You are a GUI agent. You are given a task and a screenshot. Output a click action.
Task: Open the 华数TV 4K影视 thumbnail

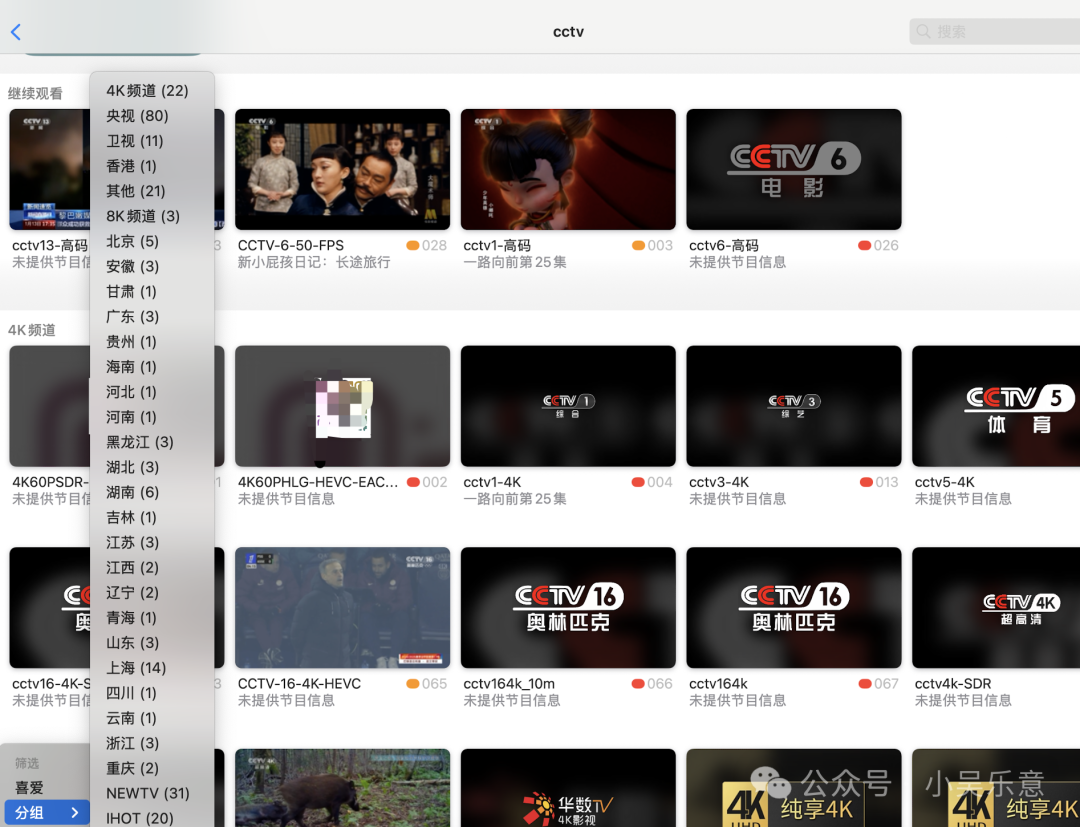click(568, 788)
